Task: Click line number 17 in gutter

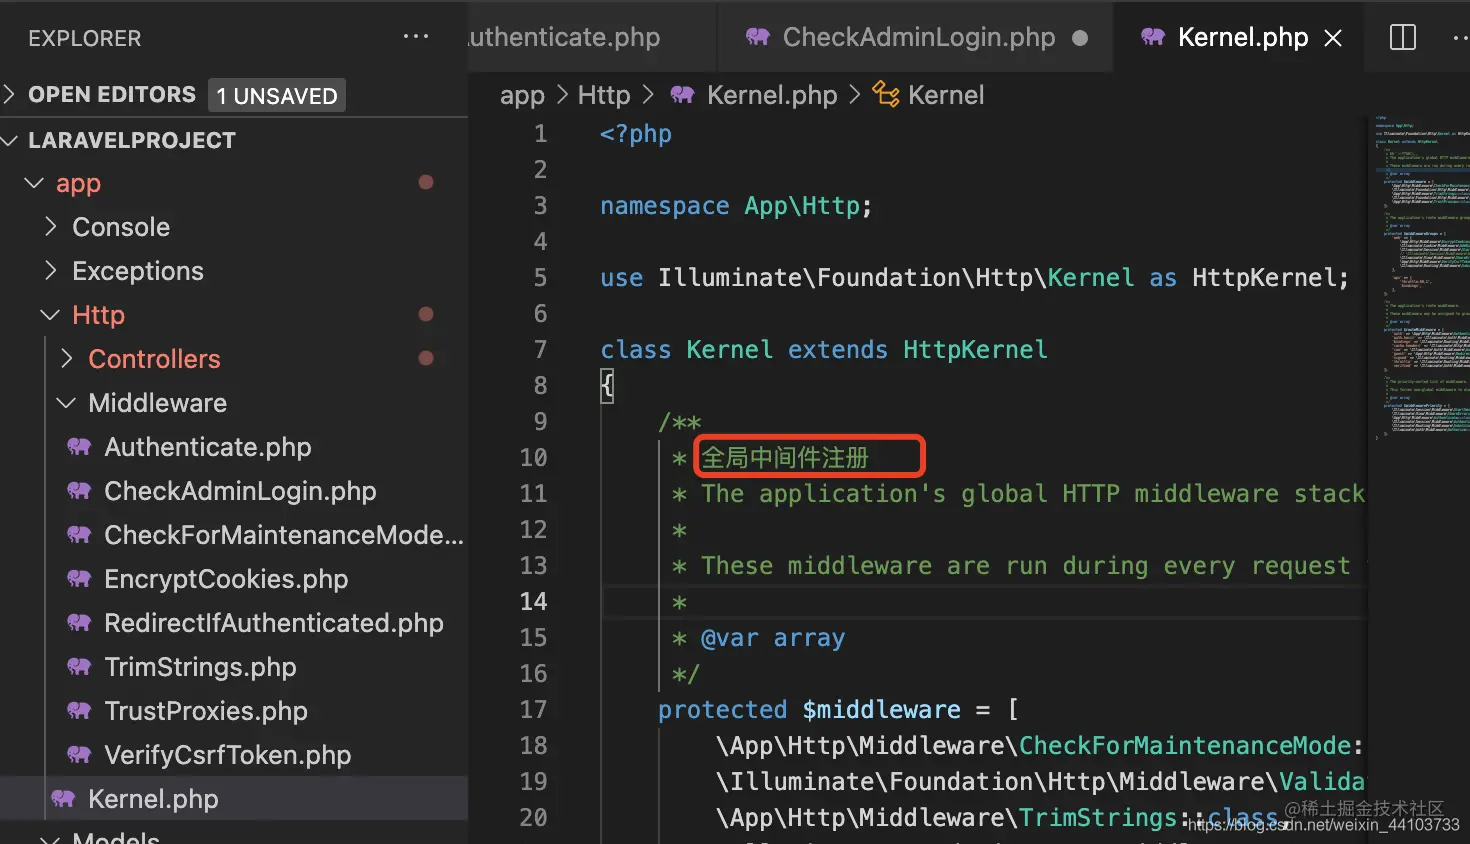Action: pyautogui.click(x=533, y=709)
